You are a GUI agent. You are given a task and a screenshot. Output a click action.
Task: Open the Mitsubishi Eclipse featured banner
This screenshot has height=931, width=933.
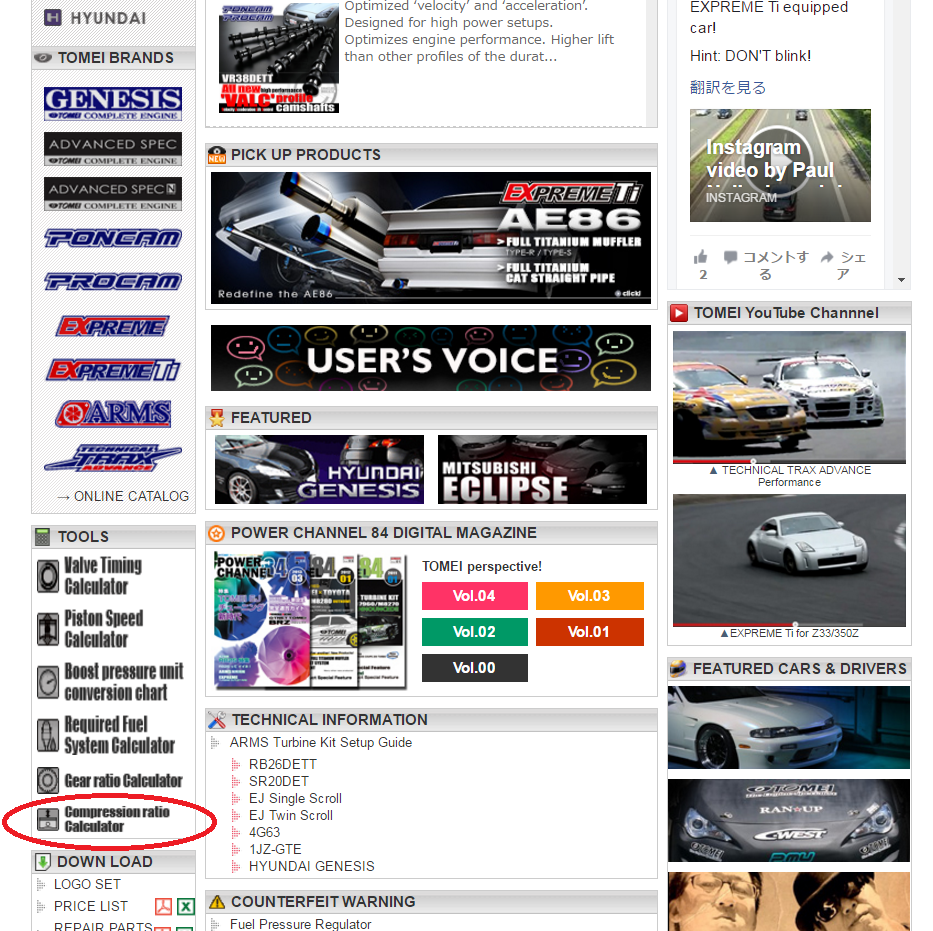click(542, 469)
